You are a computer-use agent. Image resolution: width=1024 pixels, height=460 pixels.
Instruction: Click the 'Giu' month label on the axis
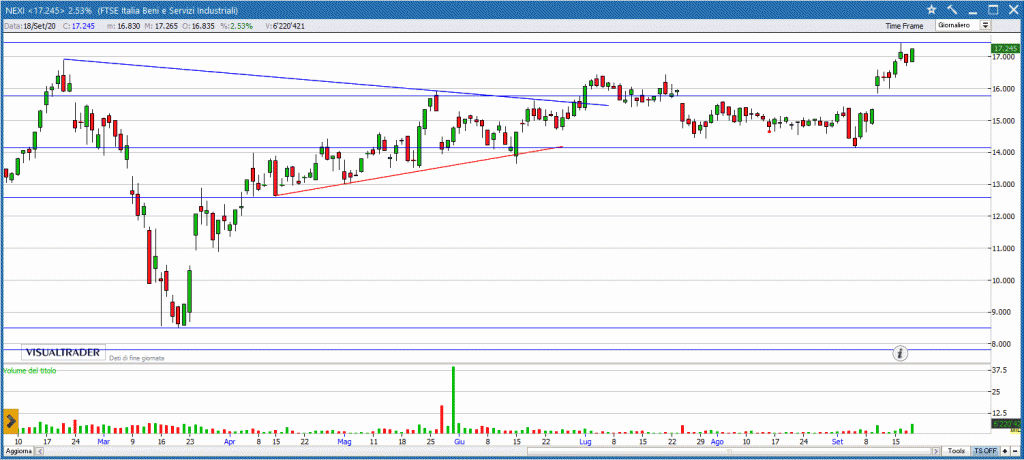click(459, 442)
